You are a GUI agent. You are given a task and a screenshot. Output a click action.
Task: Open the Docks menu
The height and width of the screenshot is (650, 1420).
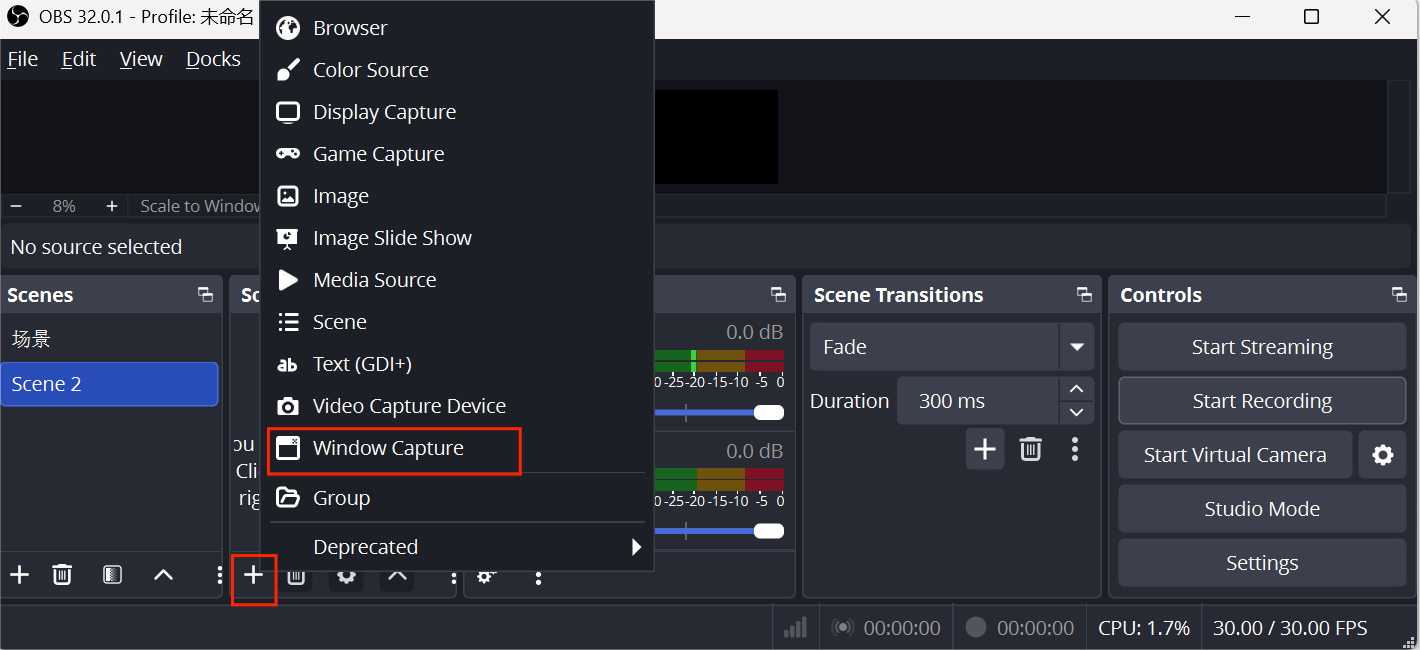coord(212,59)
